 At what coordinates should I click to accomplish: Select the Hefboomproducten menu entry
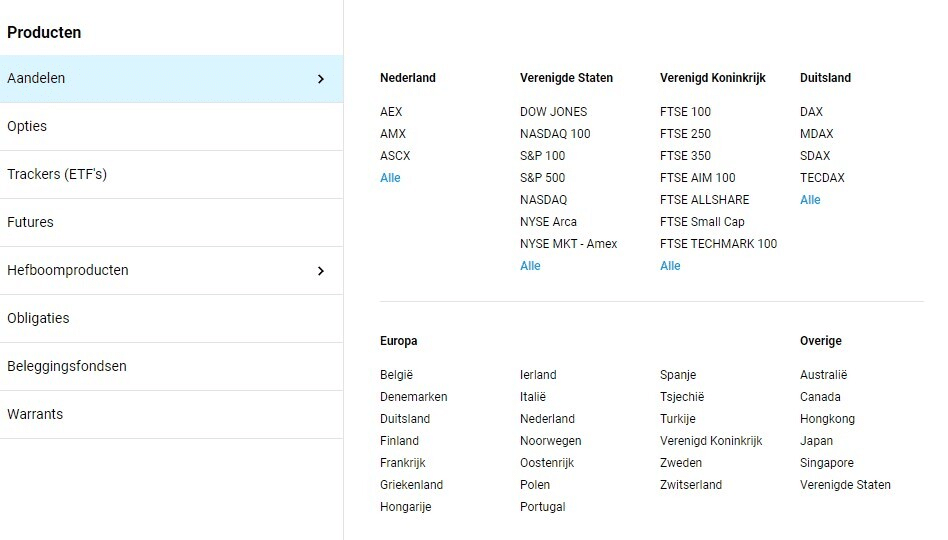[171, 270]
